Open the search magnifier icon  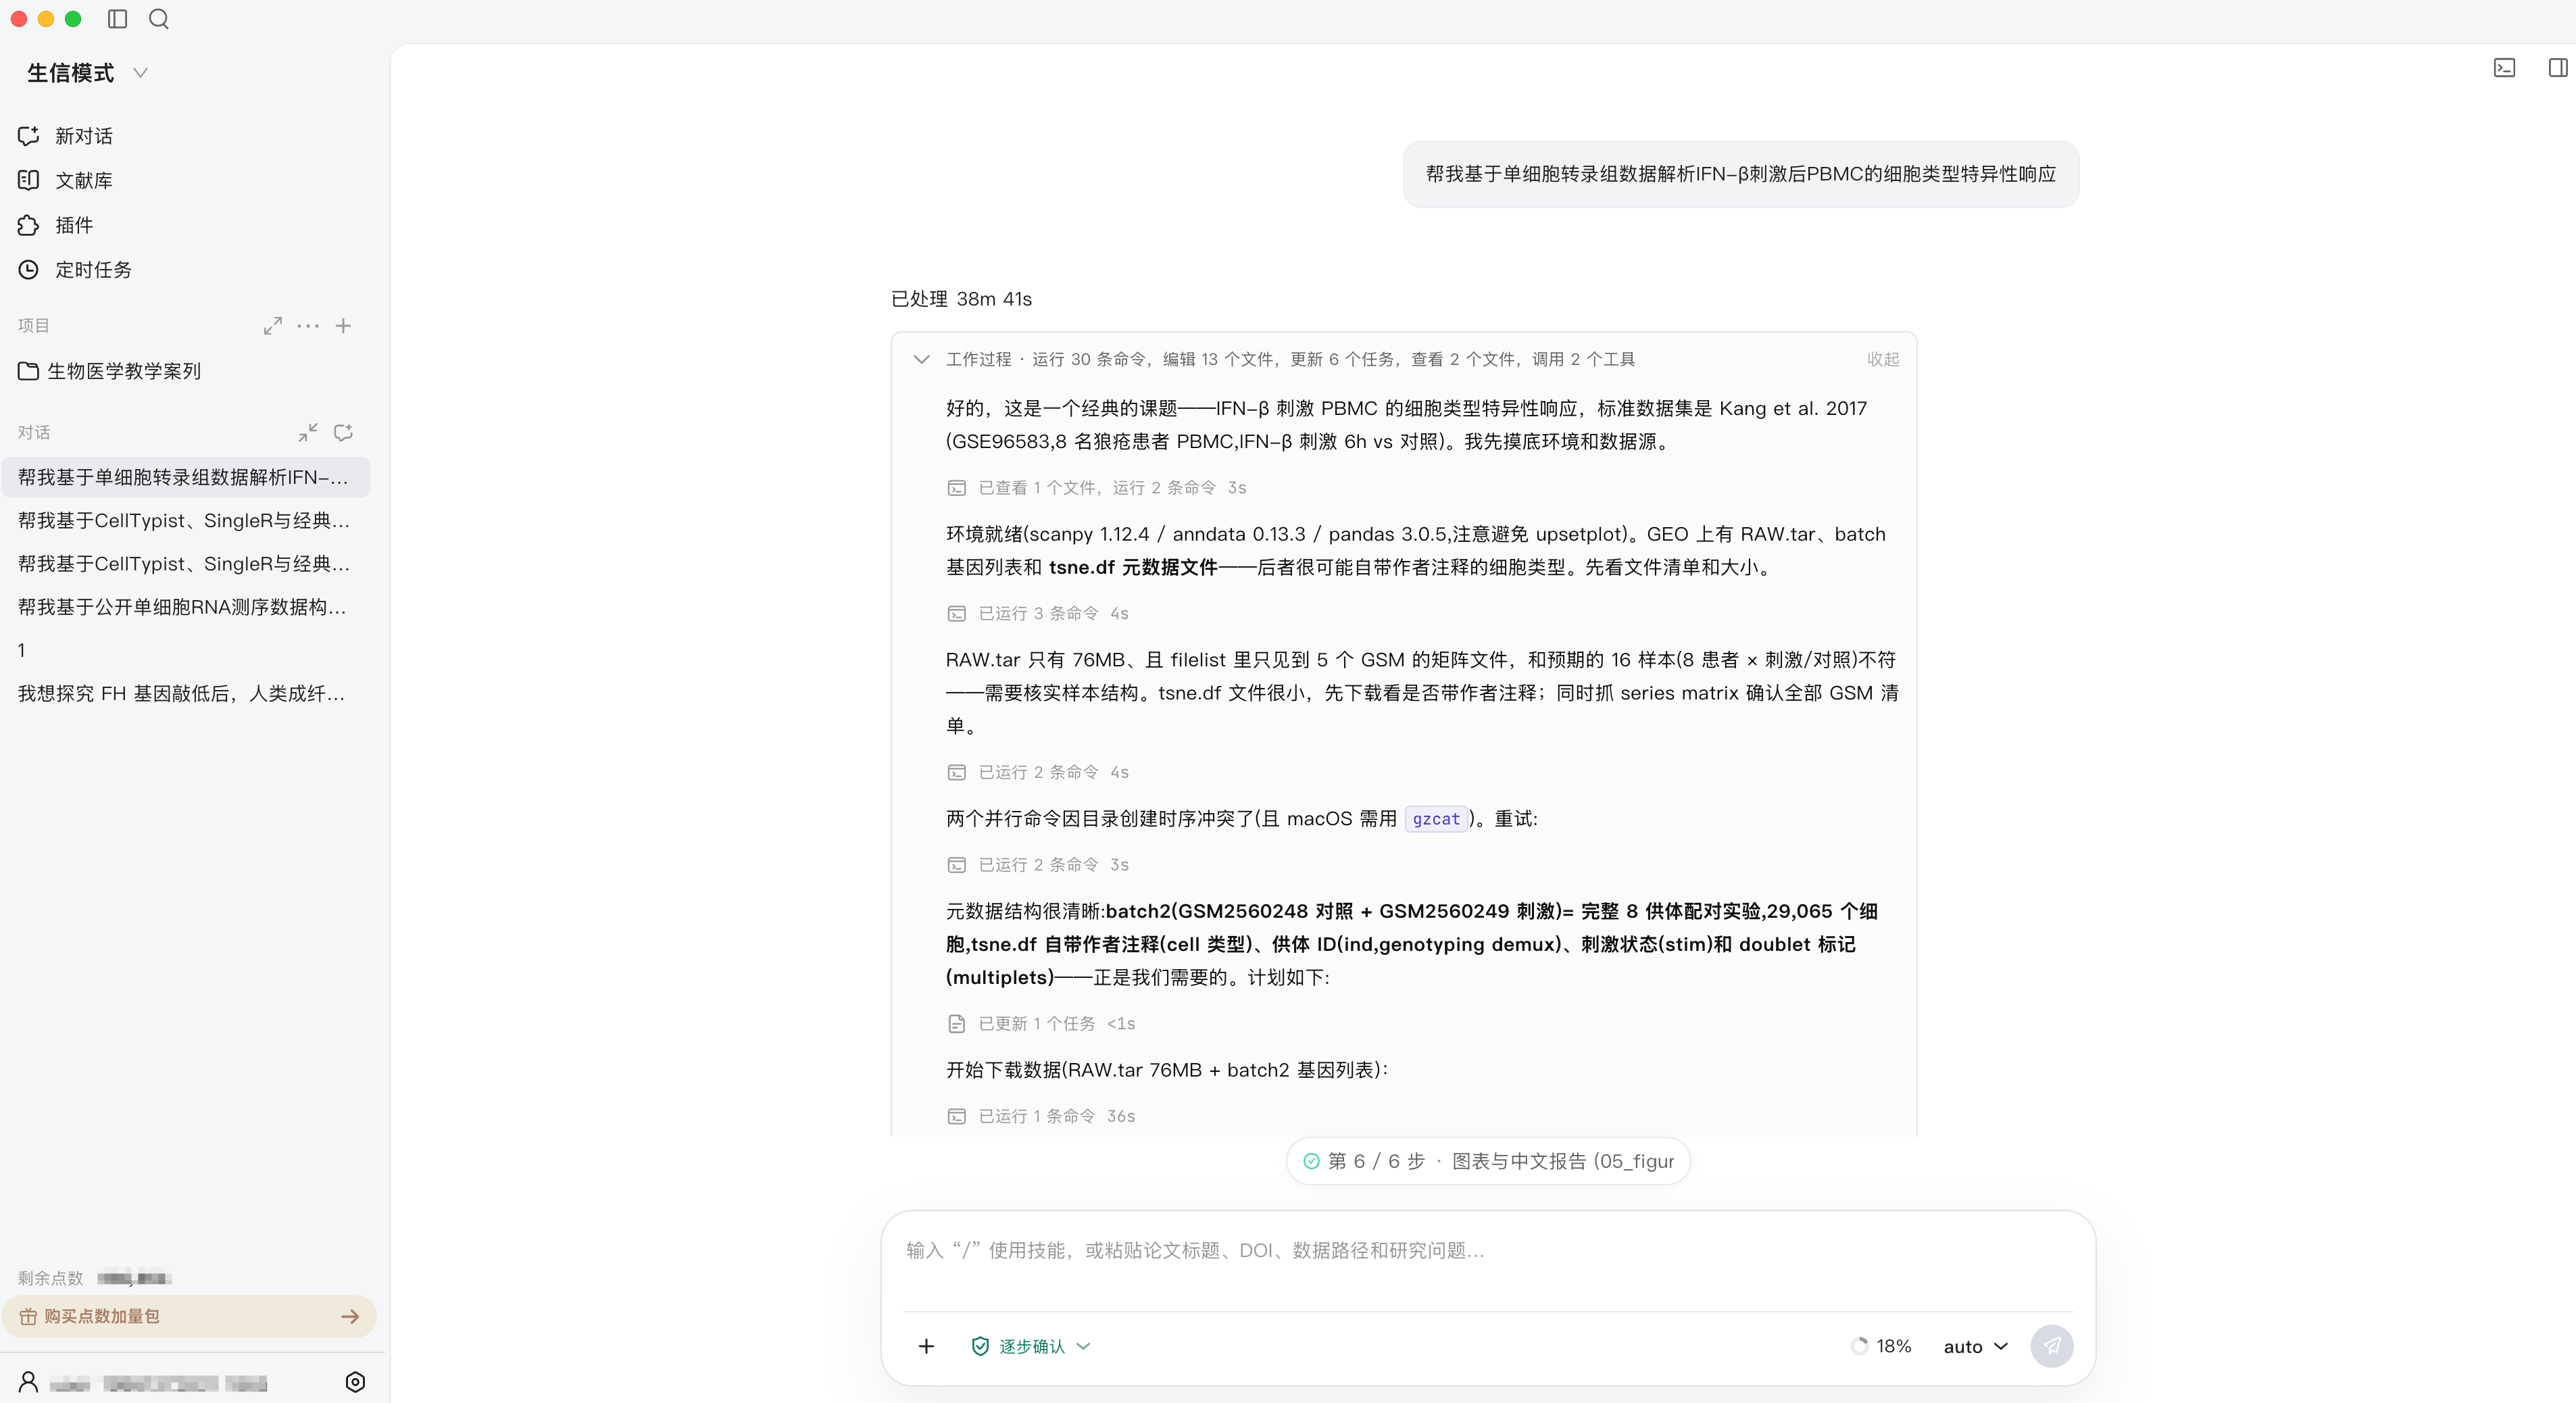159,19
